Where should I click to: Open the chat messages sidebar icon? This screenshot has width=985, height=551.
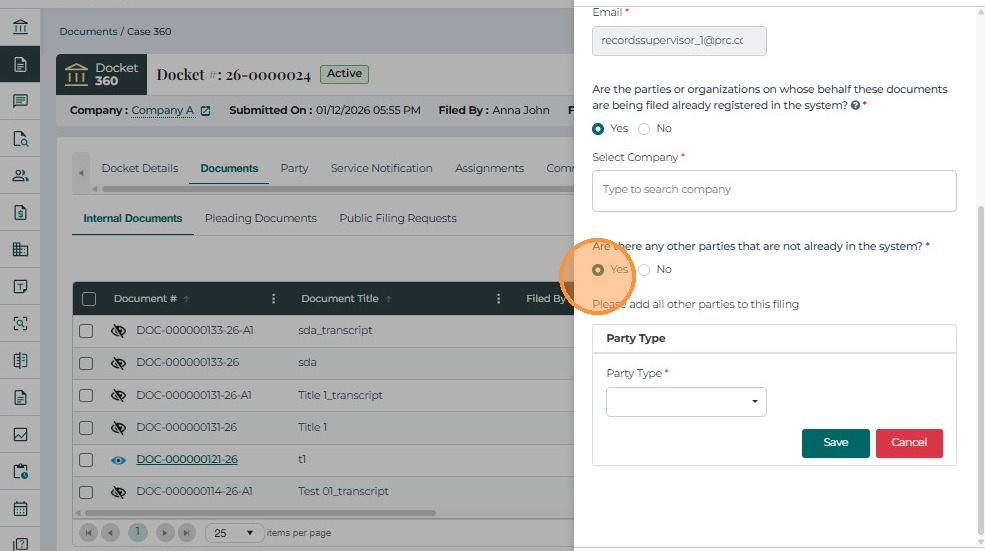tap(20, 101)
